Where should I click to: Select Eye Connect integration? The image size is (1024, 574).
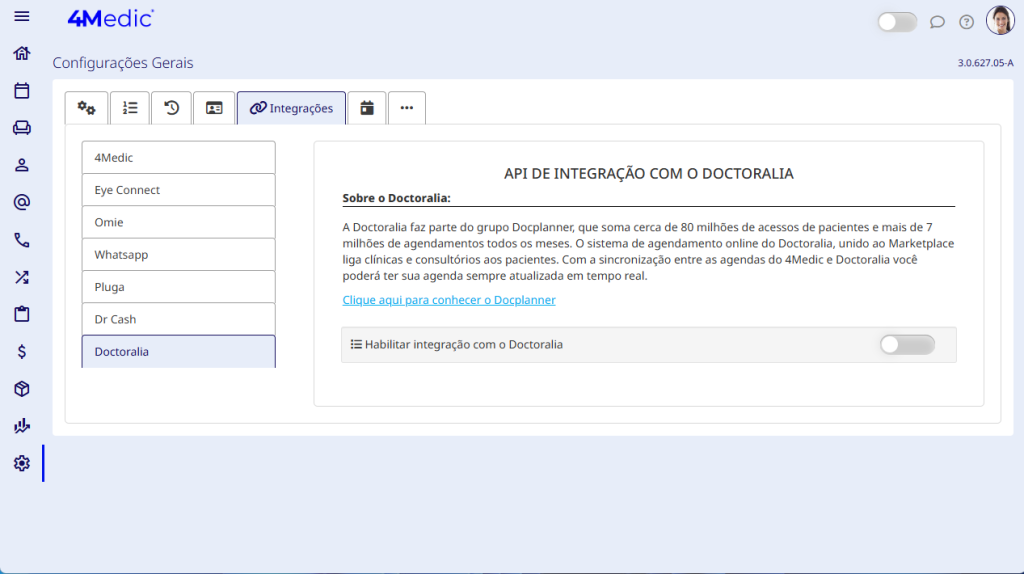pyautogui.click(x=178, y=190)
